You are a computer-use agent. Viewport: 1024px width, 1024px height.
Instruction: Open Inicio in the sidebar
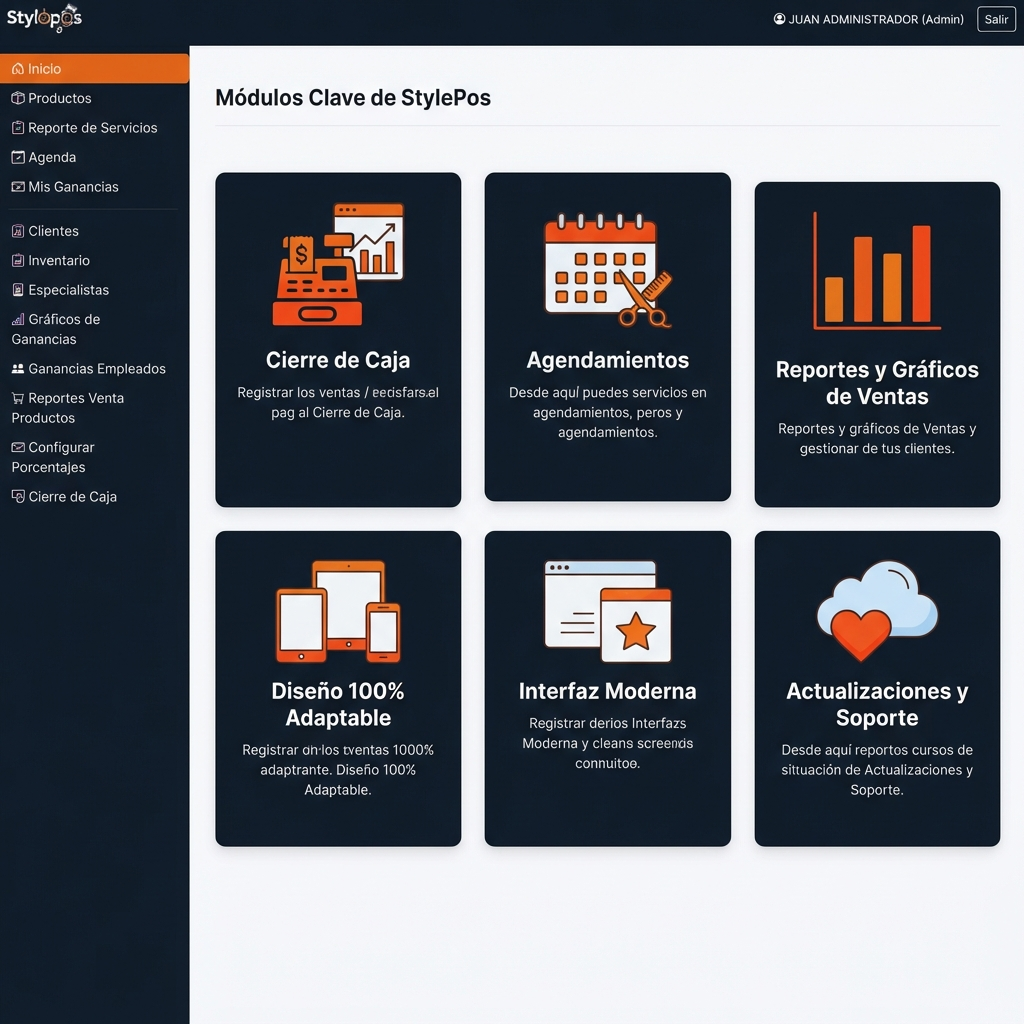click(44, 69)
